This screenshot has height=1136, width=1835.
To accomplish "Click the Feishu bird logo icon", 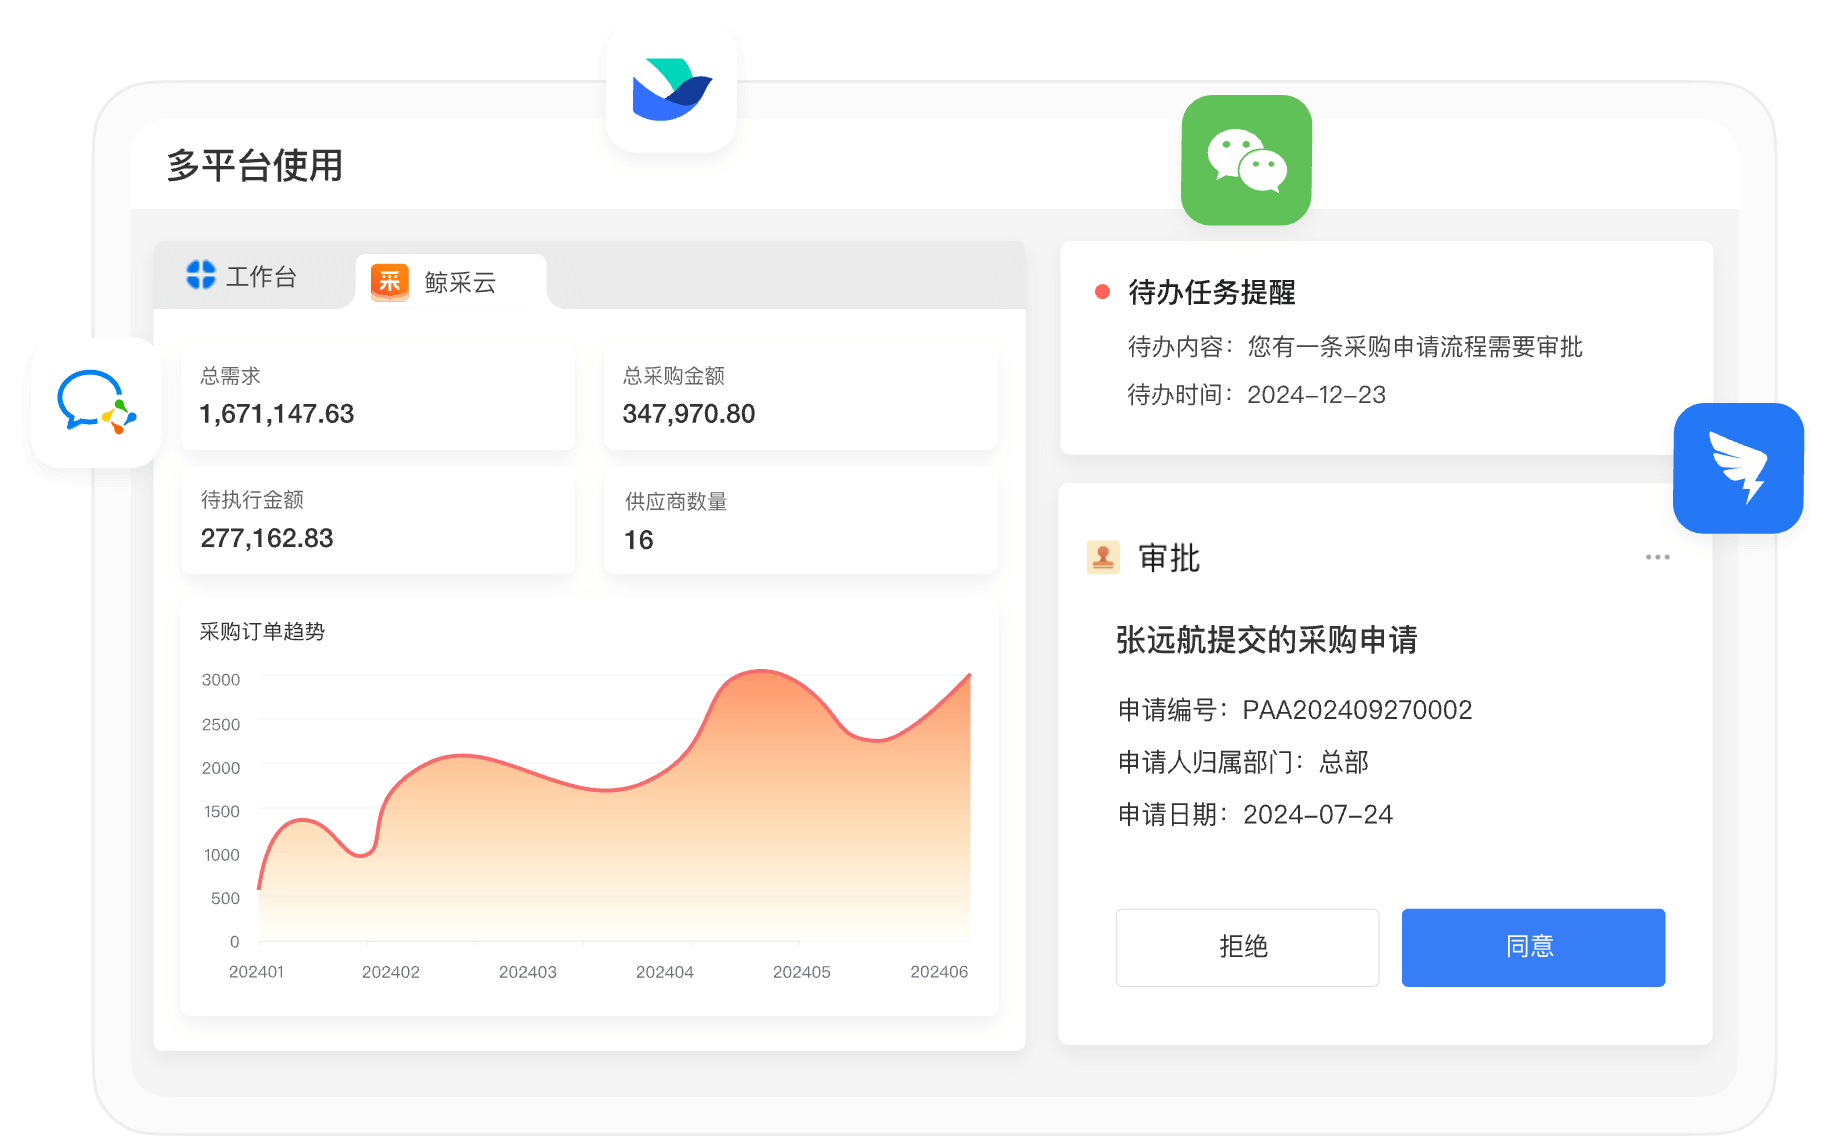I will click(671, 90).
